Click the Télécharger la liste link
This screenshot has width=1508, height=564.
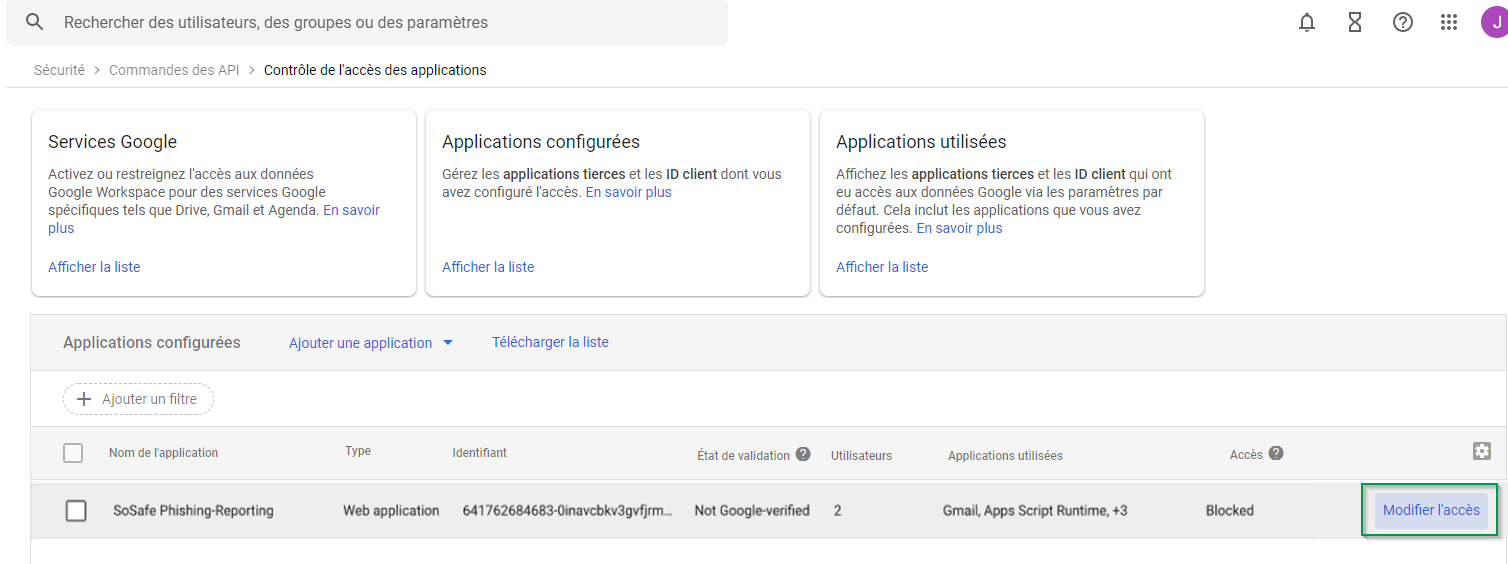[550, 342]
